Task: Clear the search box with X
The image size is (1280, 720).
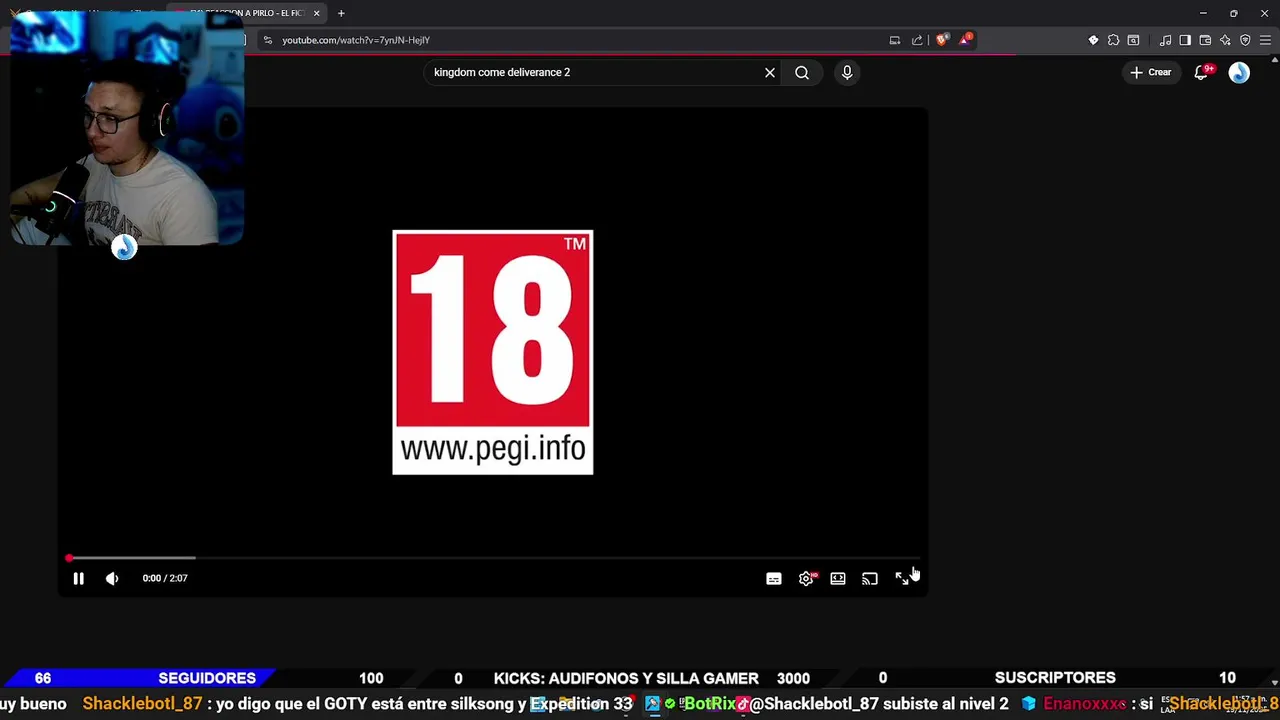Action: pos(770,72)
